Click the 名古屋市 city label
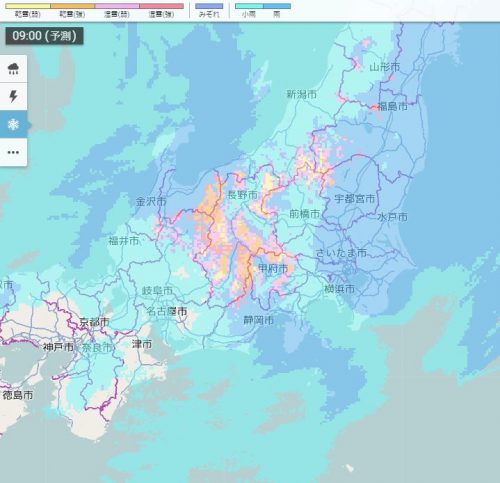The width and height of the screenshot is (500, 483). point(167,311)
